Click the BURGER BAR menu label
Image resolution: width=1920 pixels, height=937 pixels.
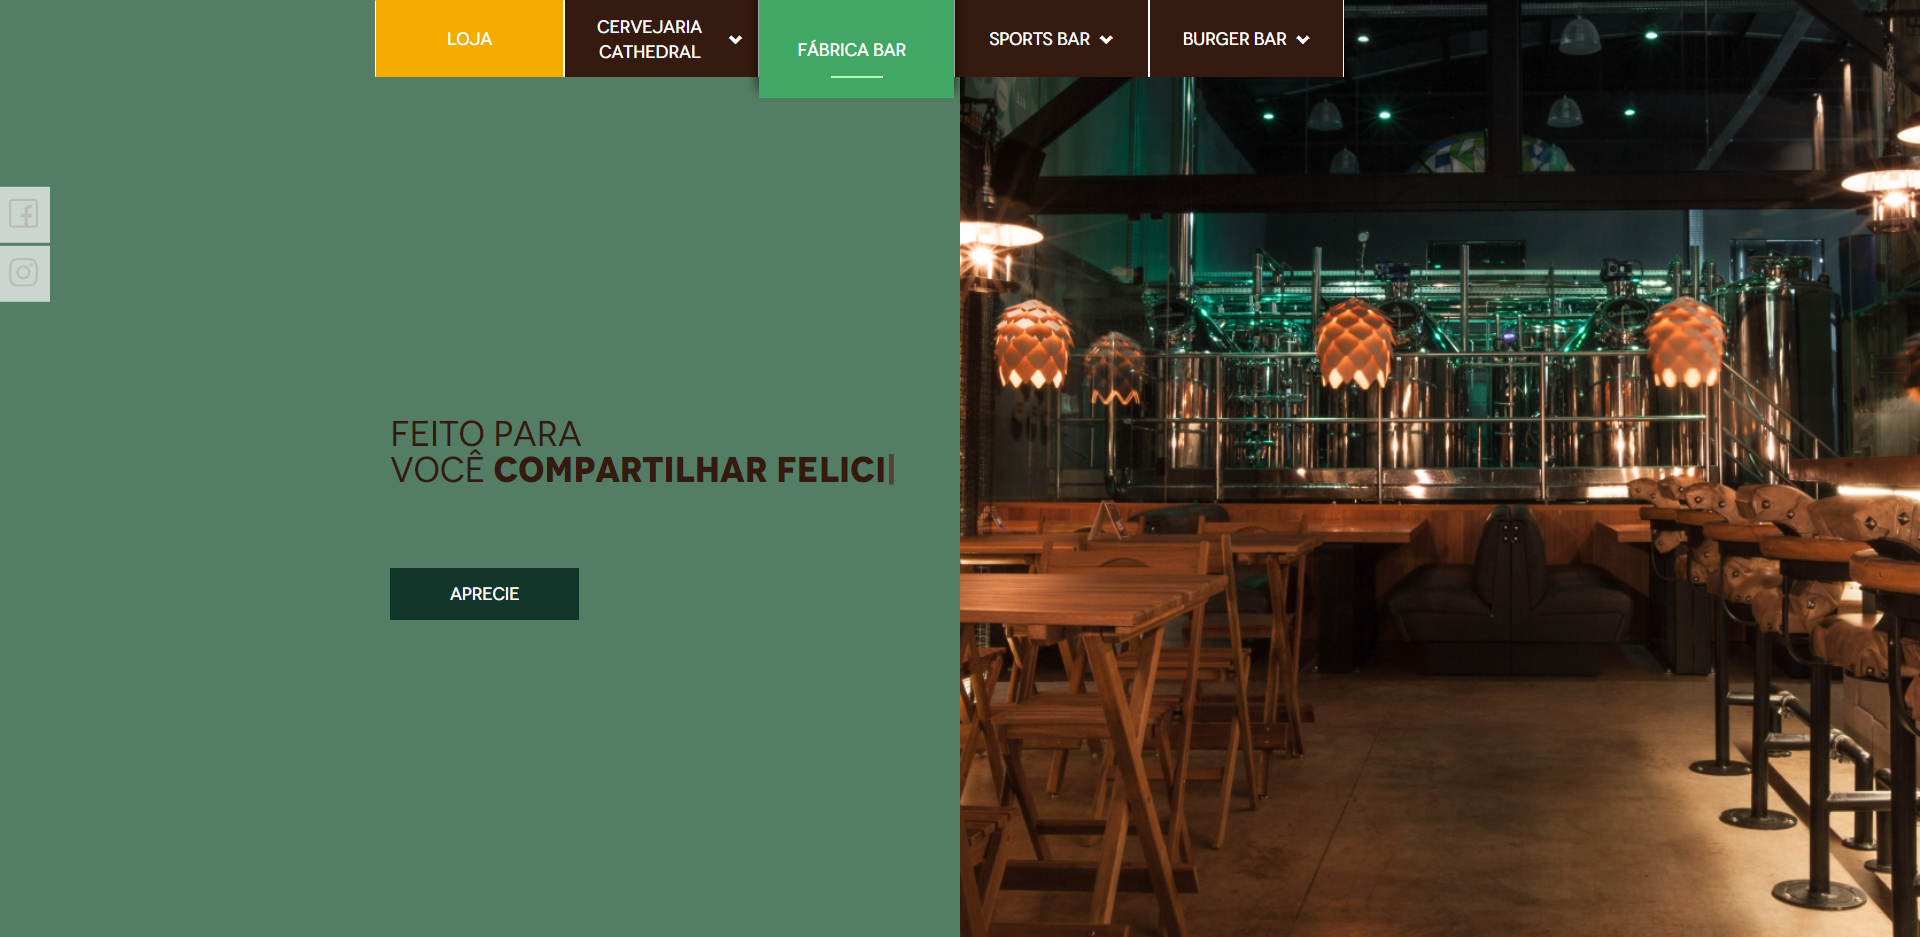click(x=1234, y=39)
